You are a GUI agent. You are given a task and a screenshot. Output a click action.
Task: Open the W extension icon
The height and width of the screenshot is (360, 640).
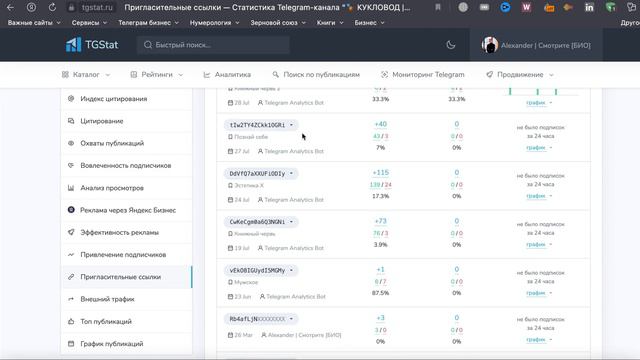pos(526,7)
